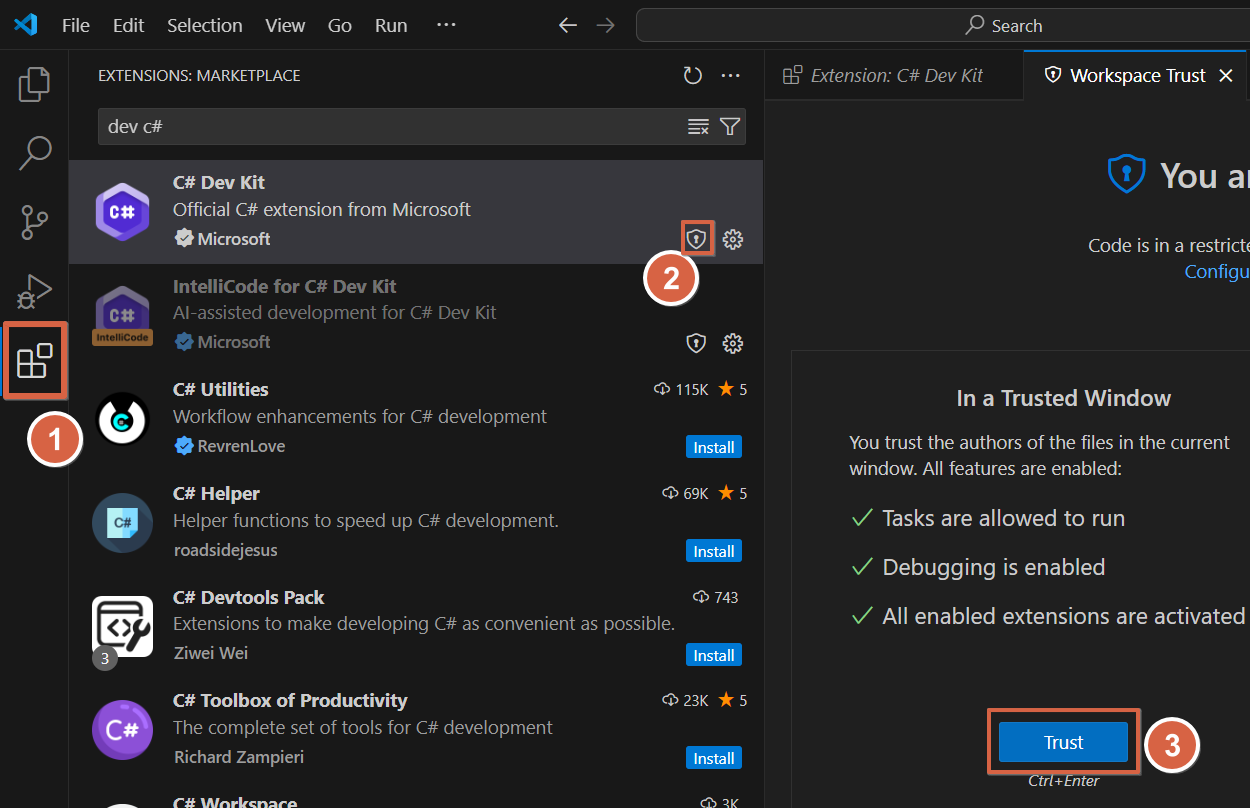Refresh the extensions marketplace list

692,76
